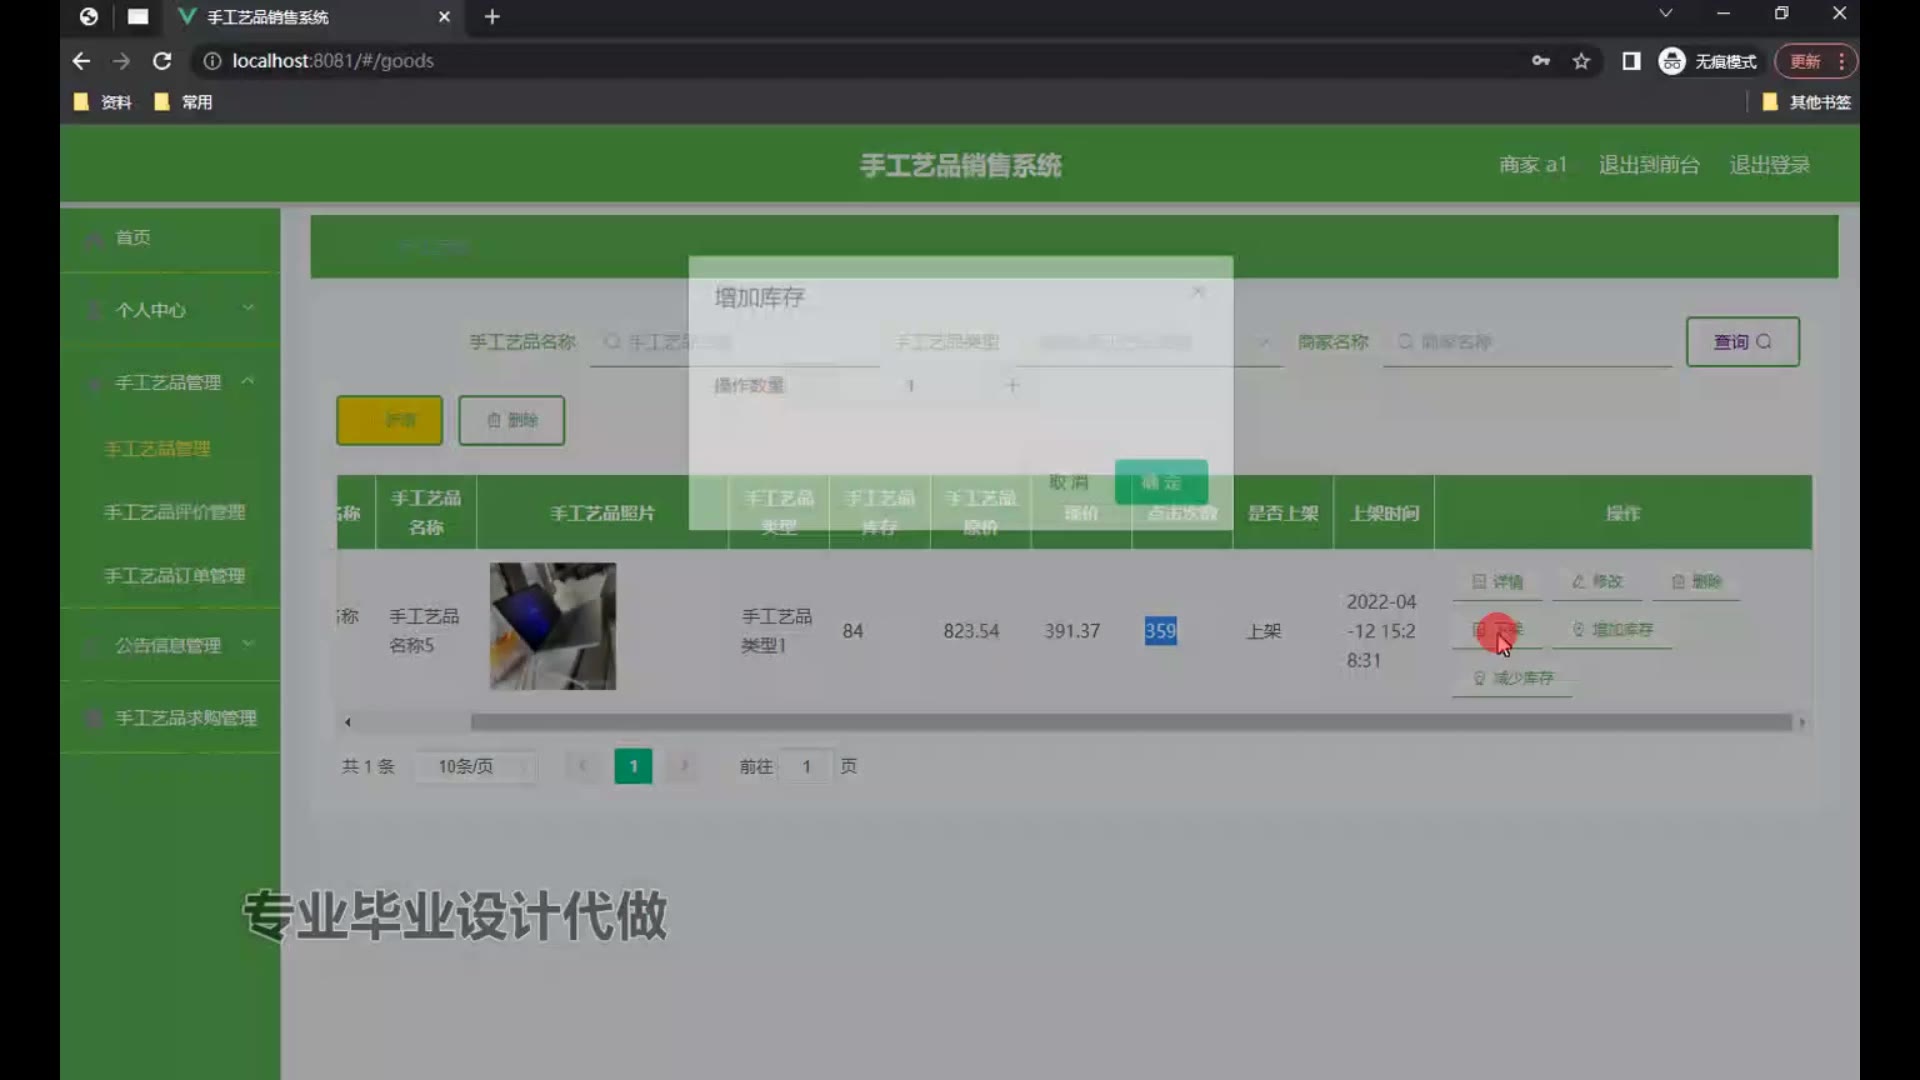The image size is (1920, 1080).
Task: Open the 手工艺品类型 filter dropdown
Action: 1150,342
